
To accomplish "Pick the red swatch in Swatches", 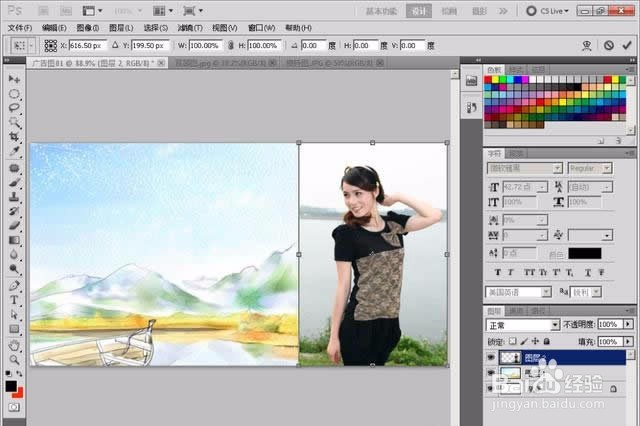I will pyautogui.click(x=488, y=80).
